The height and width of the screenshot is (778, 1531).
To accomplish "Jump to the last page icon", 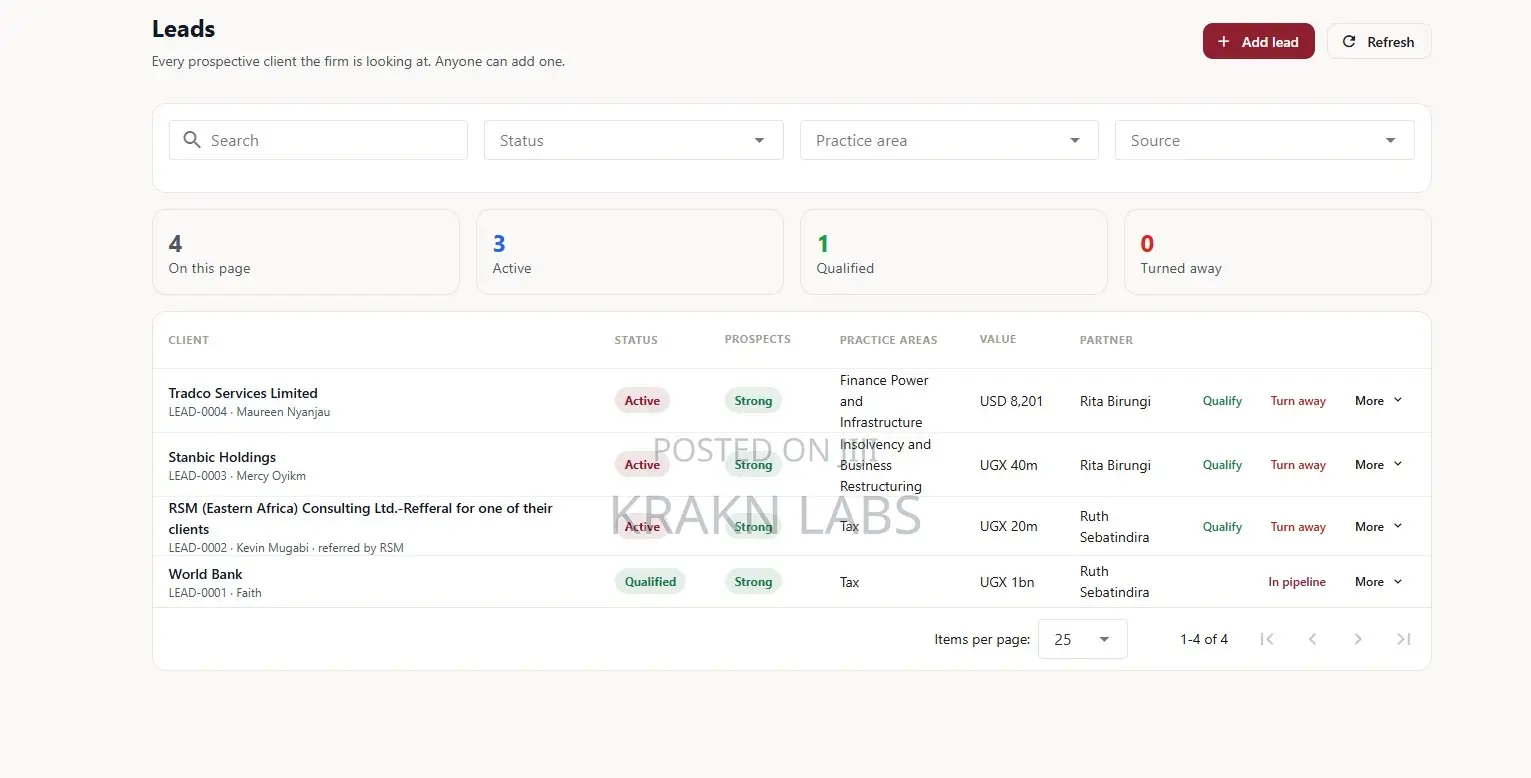I will point(1404,639).
